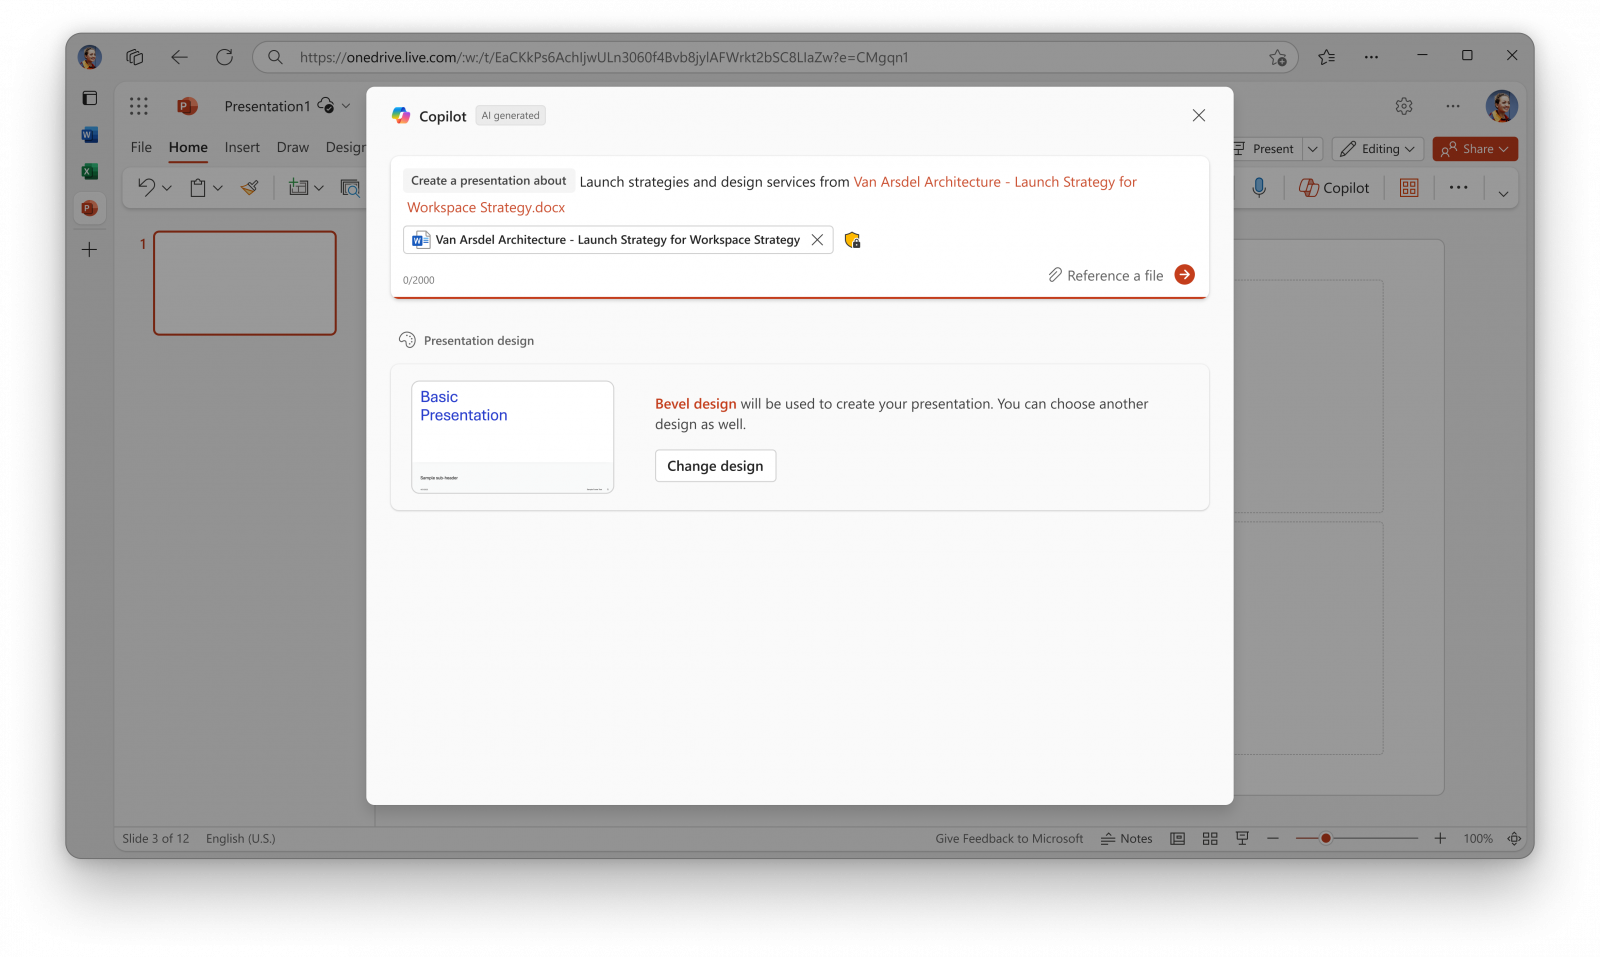1600x957 pixels.
Task: Click the 100% zoom level
Action: 1478,839
